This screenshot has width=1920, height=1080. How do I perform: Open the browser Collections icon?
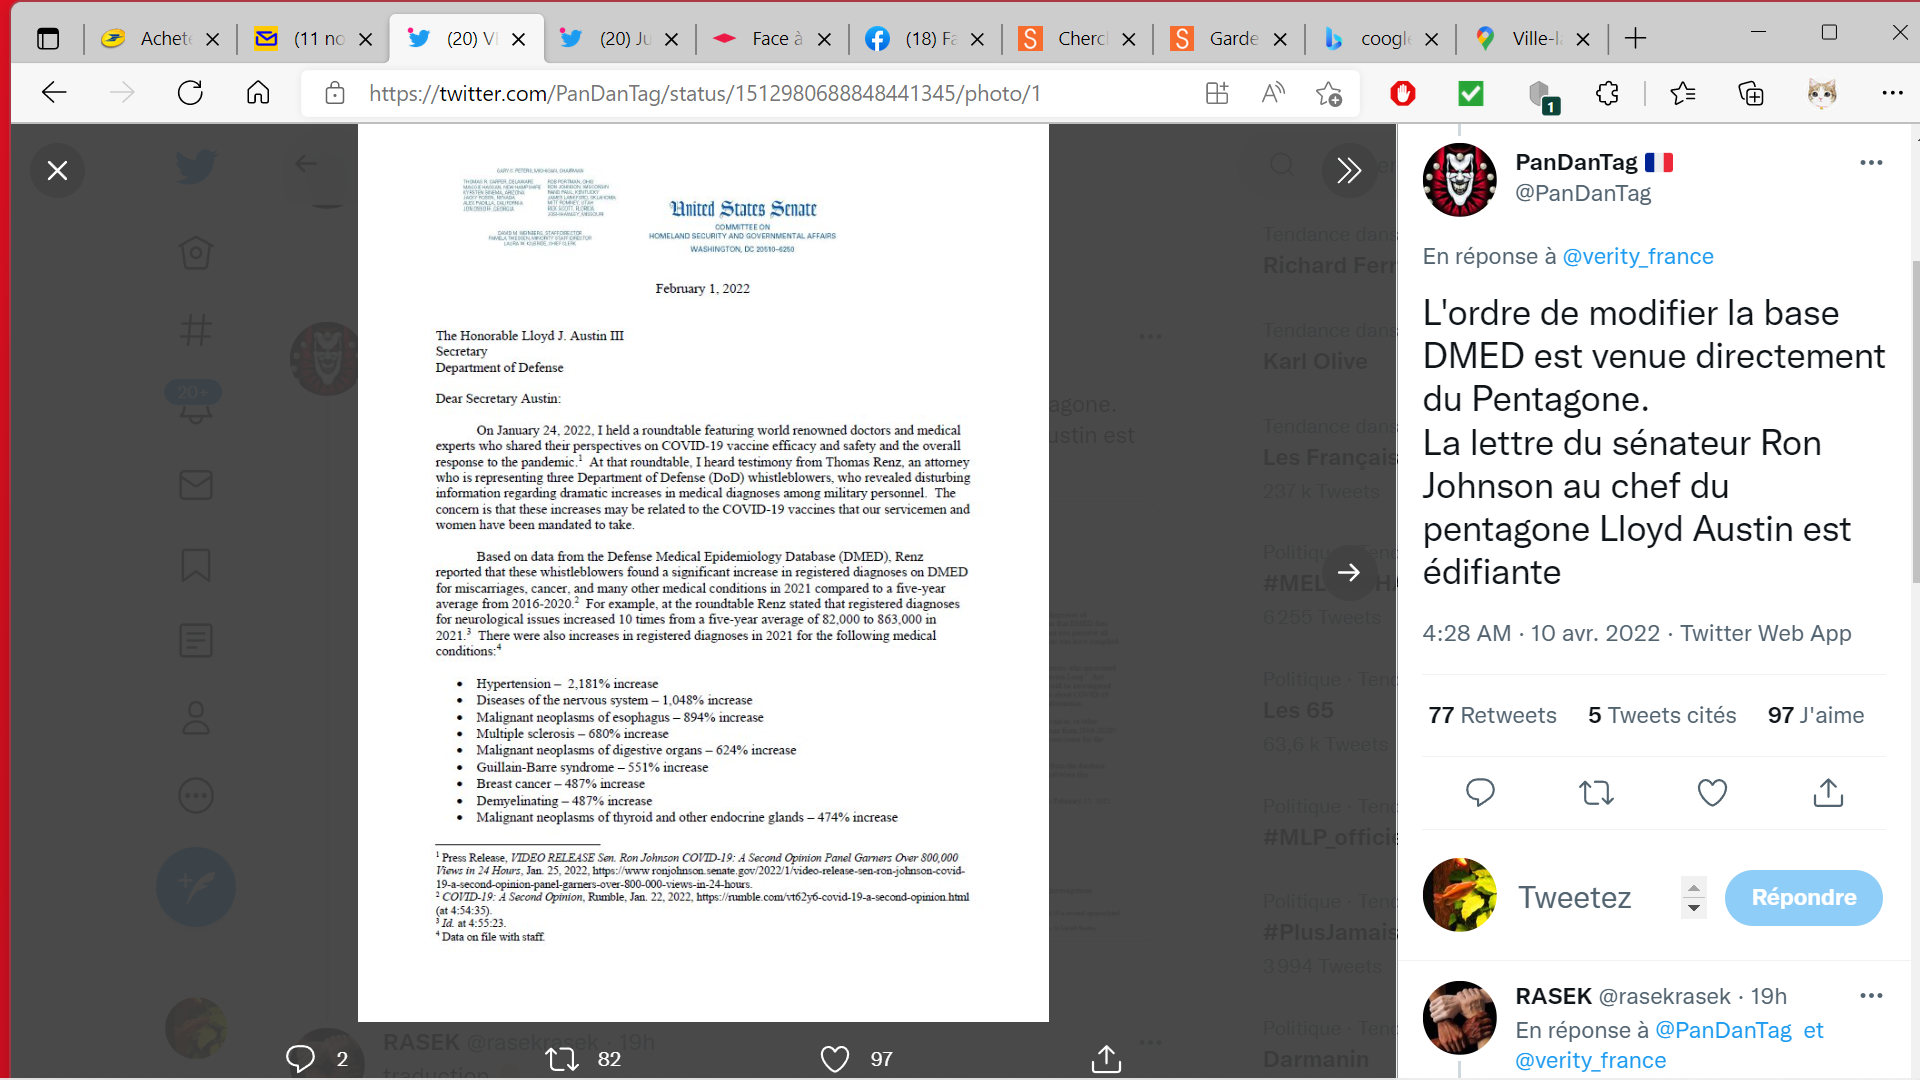tap(1751, 94)
